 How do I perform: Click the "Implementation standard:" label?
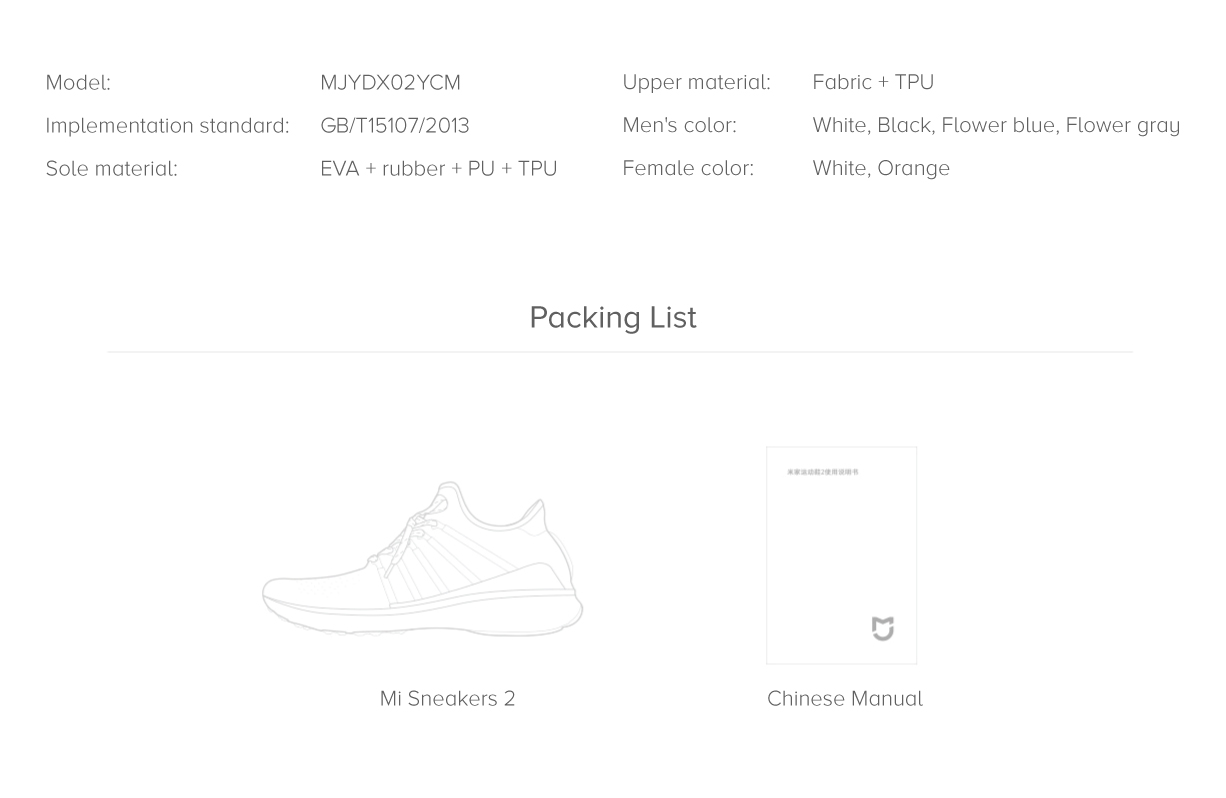click(x=167, y=125)
